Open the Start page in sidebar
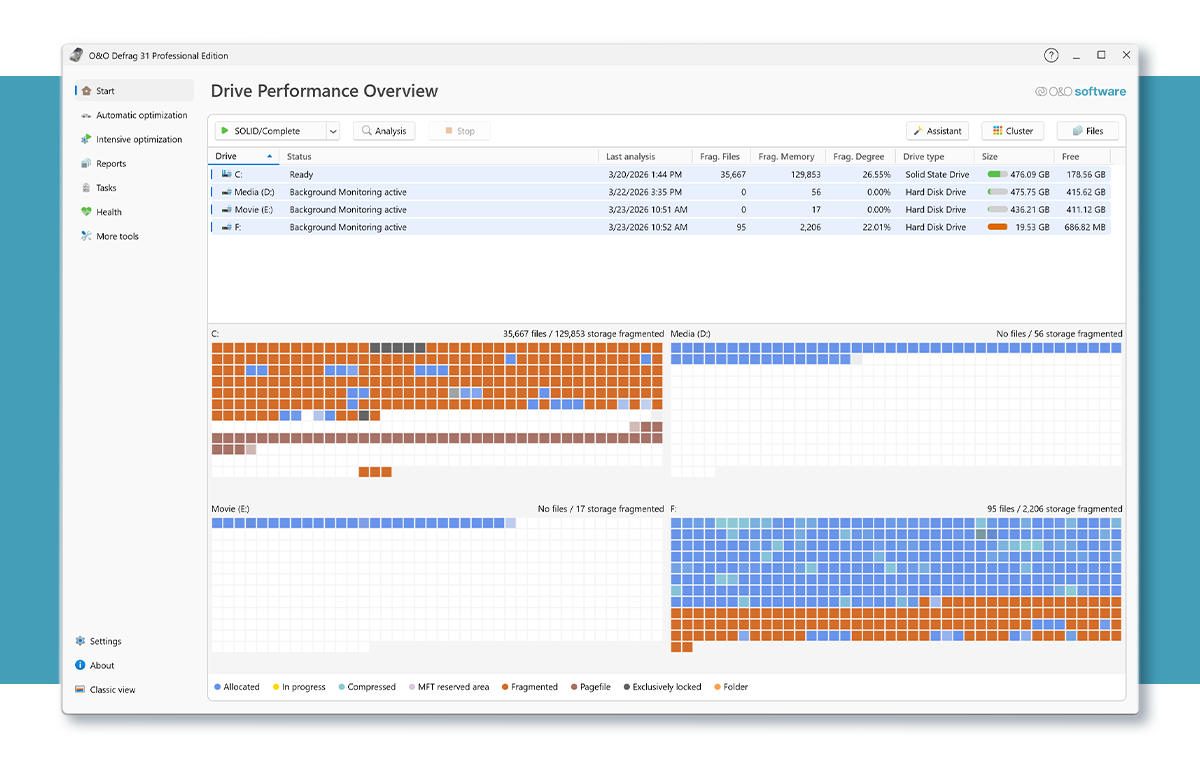 click(x=134, y=91)
